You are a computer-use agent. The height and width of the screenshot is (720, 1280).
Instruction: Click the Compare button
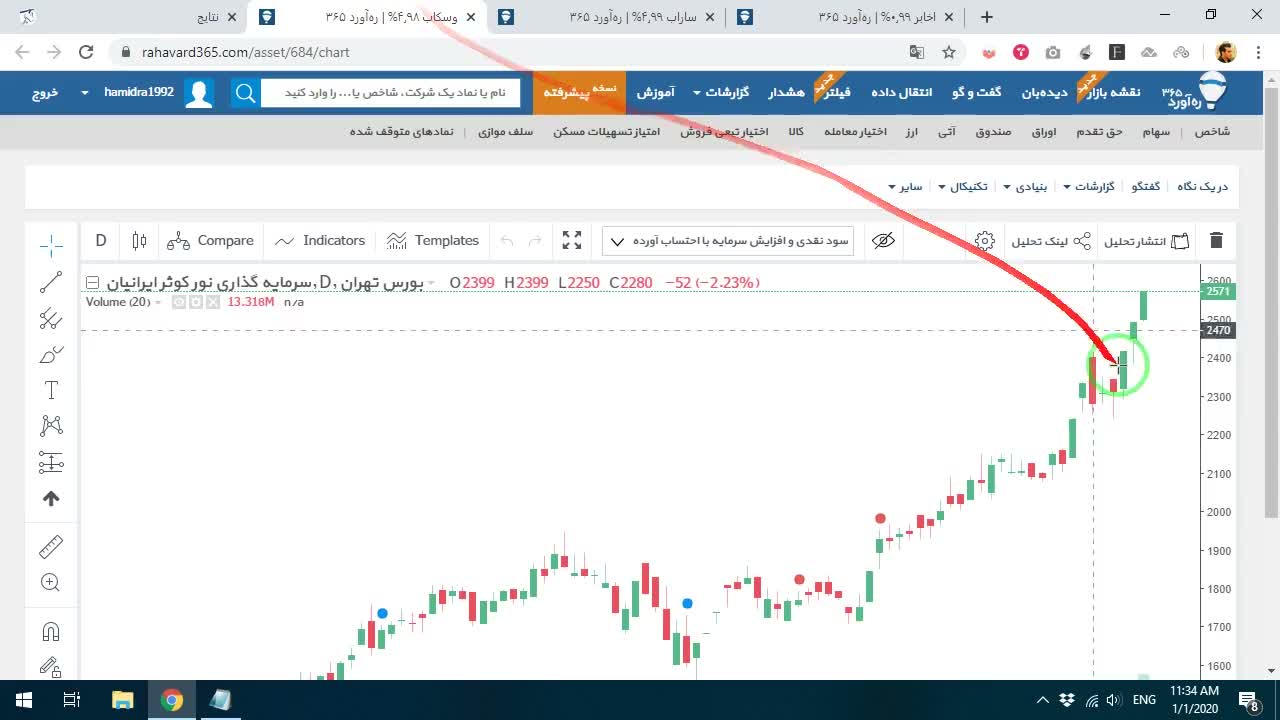(x=211, y=241)
